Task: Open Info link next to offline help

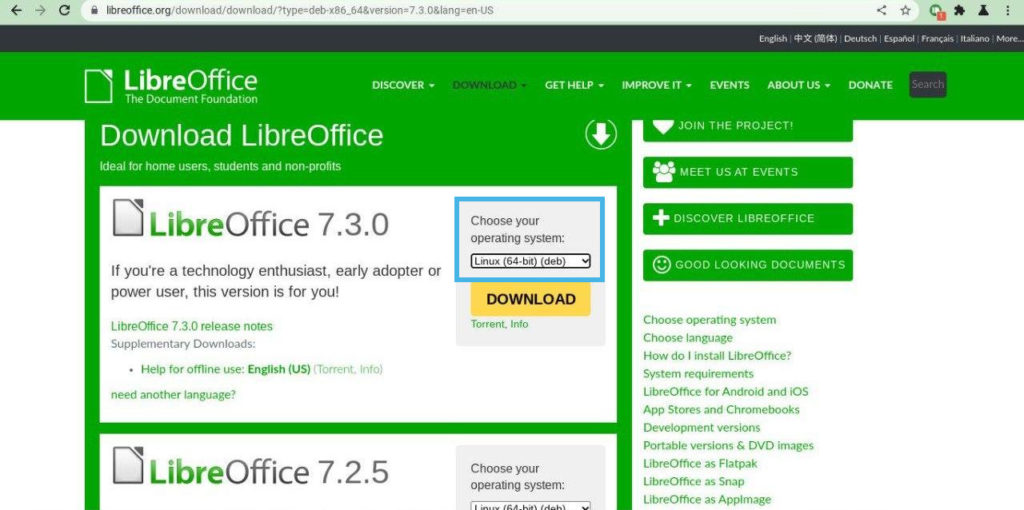Action: [370, 369]
